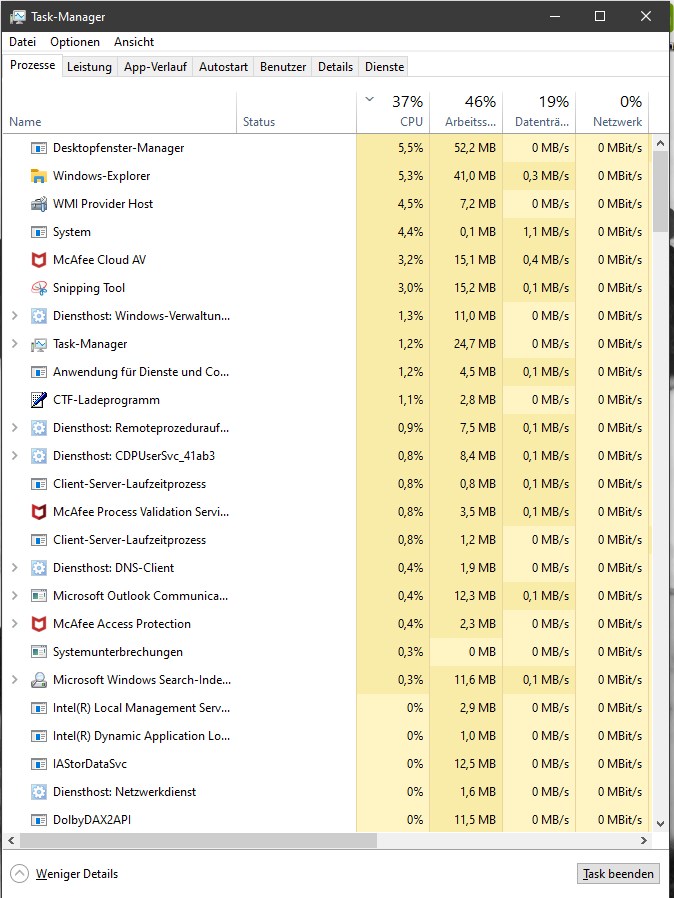The width and height of the screenshot is (674, 898).
Task: Click the Task-Manager title bar icon
Action: click(18, 17)
